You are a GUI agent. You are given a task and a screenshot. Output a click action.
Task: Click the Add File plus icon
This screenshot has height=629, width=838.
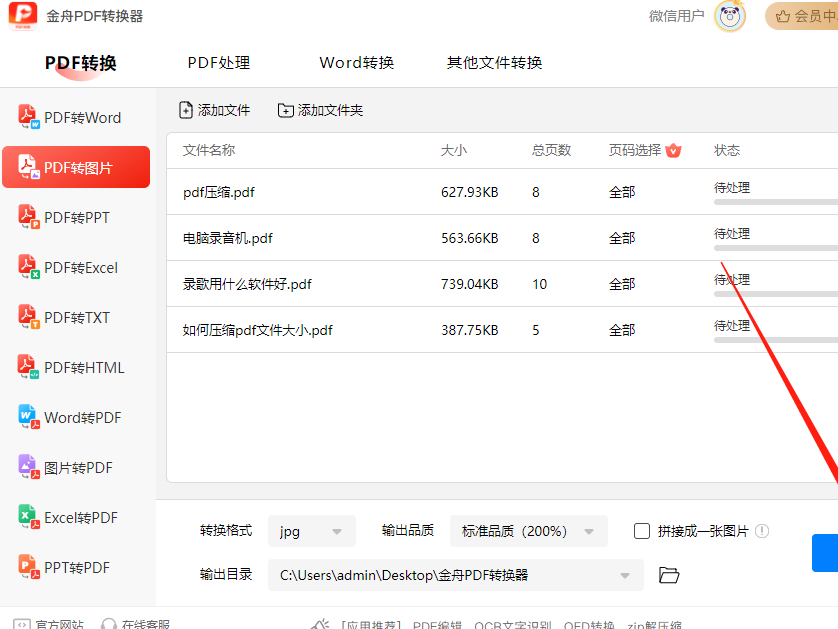pyautogui.click(x=186, y=110)
